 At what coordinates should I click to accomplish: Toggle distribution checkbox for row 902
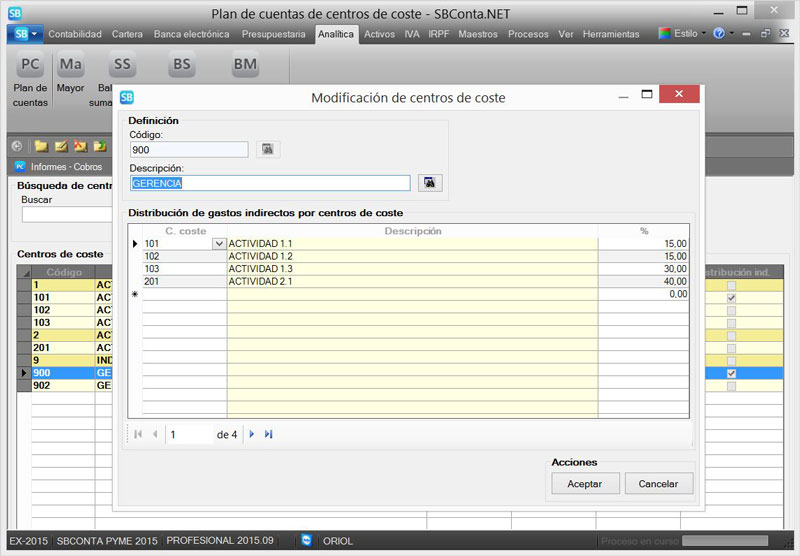click(x=731, y=385)
